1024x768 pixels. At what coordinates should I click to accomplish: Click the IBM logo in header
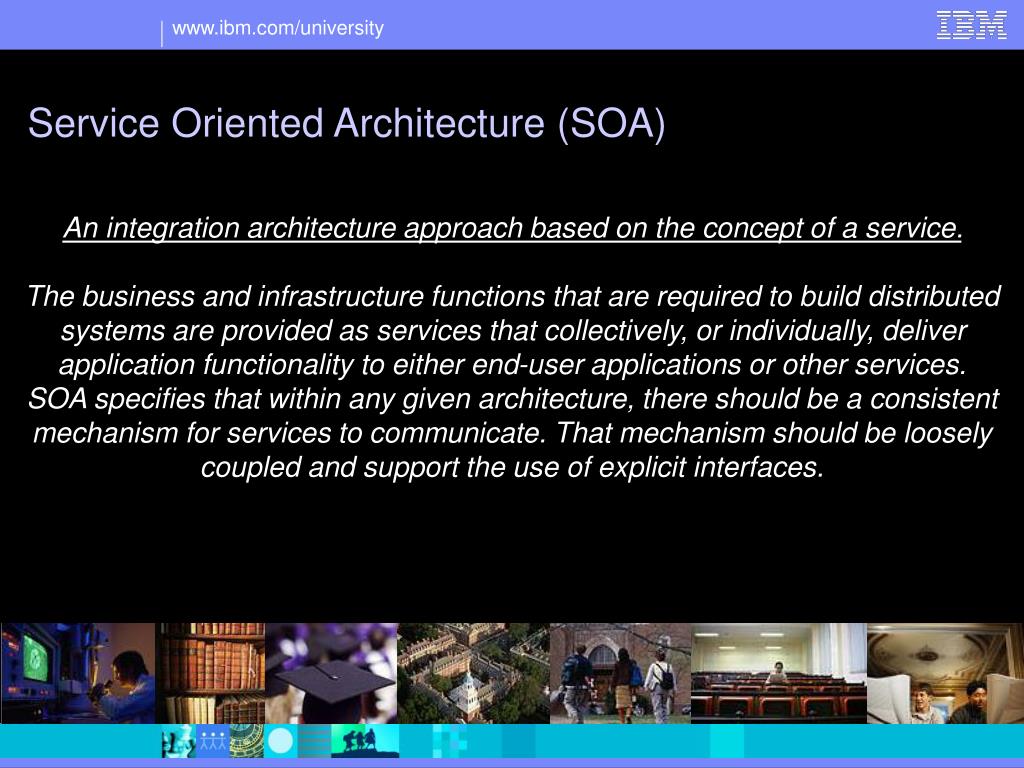point(971,25)
